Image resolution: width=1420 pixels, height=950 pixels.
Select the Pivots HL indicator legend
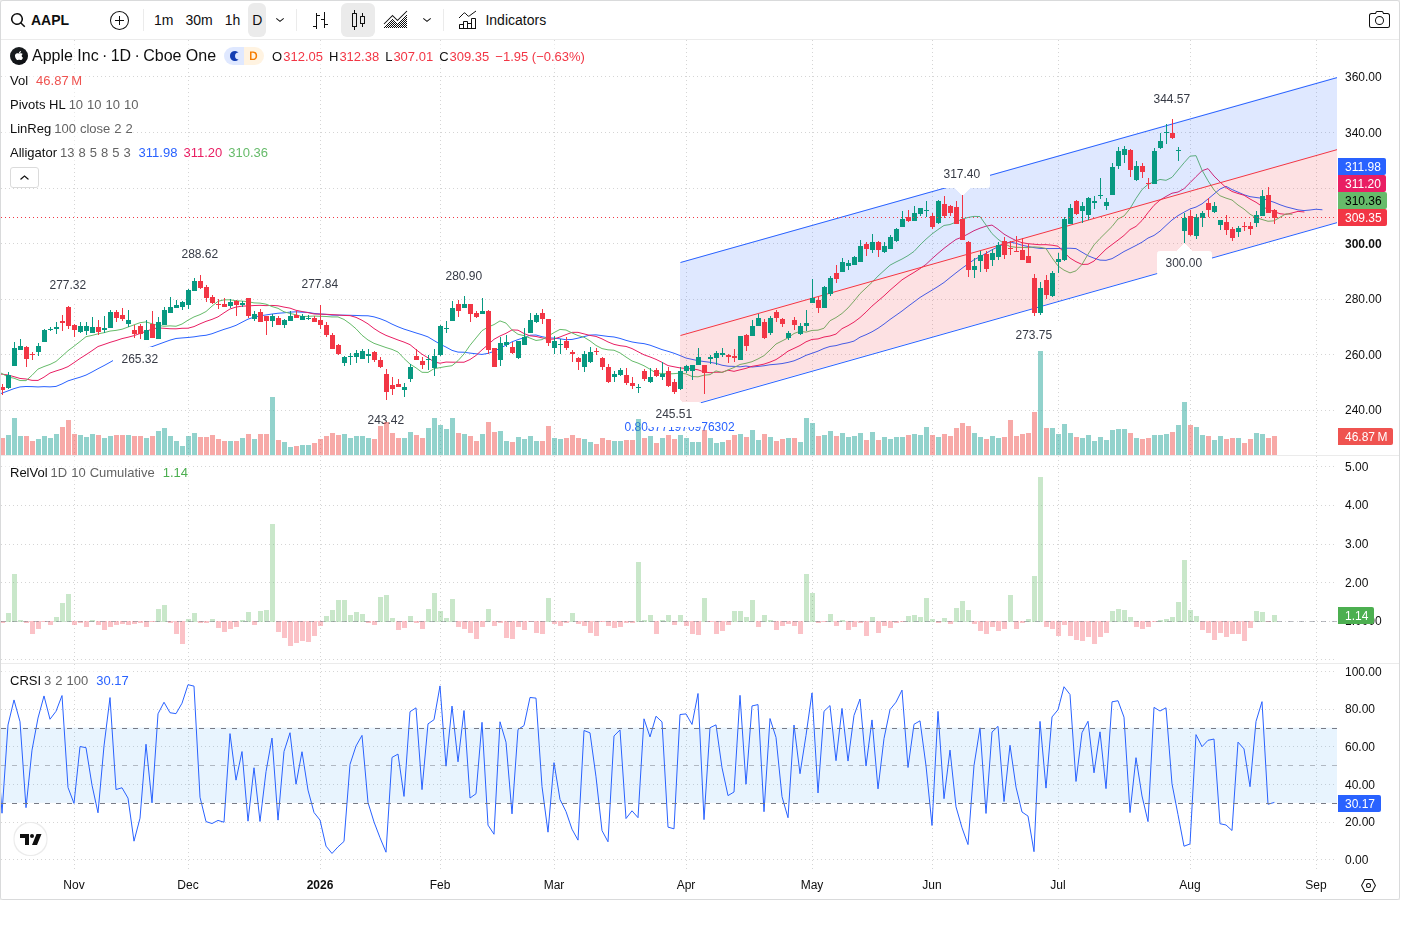coord(74,105)
